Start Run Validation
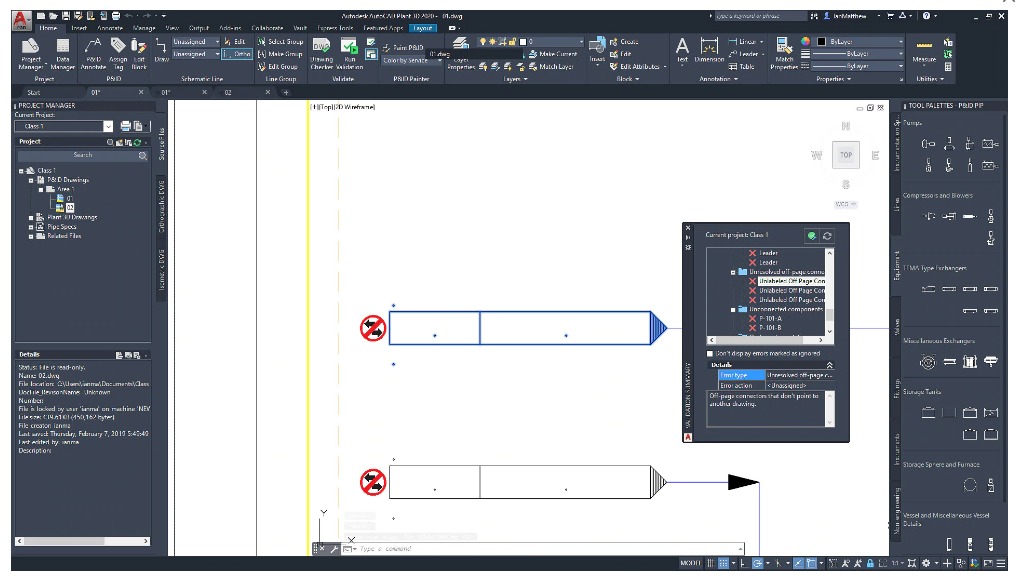 tap(349, 53)
